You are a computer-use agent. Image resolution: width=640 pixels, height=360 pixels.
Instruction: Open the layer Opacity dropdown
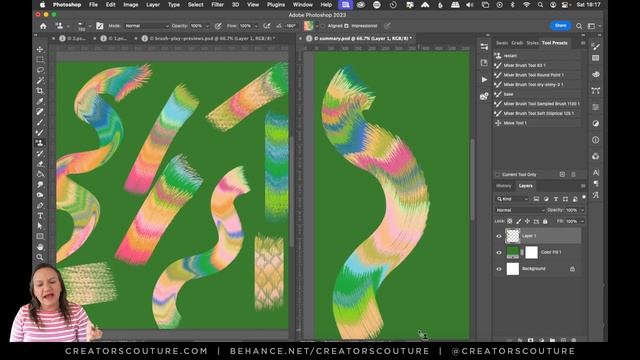pyautogui.click(x=582, y=210)
